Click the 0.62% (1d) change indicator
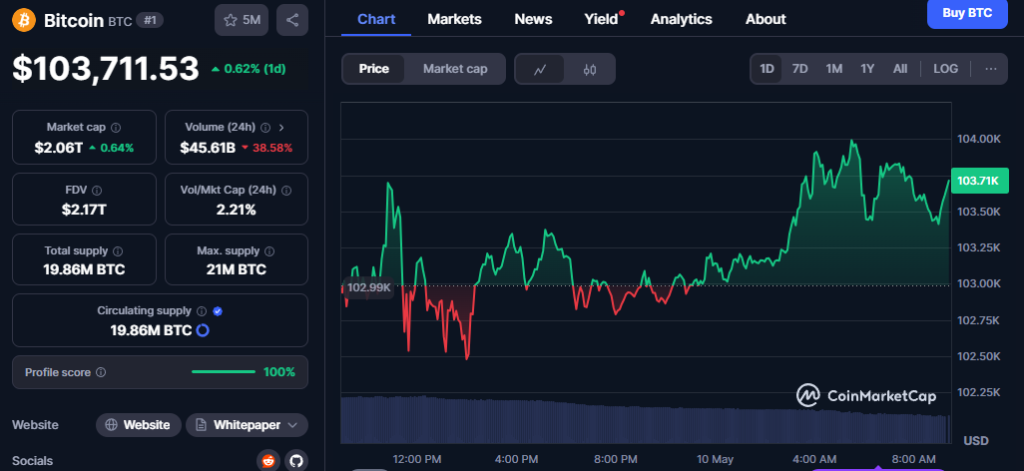Image resolution: width=1024 pixels, height=471 pixels. pos(248,69)
